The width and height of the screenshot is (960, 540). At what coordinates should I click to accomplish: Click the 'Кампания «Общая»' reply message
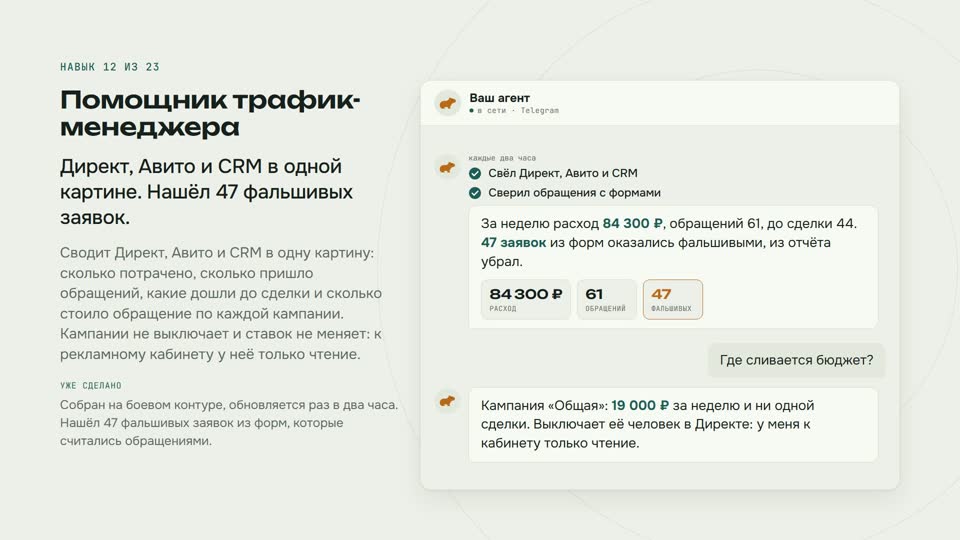pos(673,424)
